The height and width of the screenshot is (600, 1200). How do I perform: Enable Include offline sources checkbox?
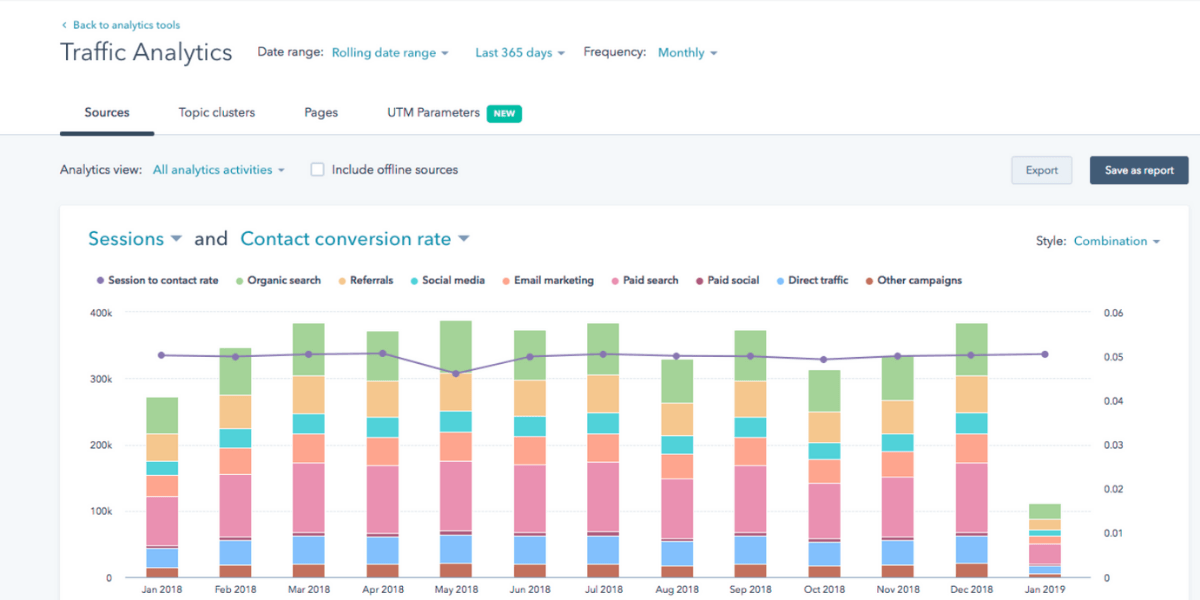(x=317, y=170)
